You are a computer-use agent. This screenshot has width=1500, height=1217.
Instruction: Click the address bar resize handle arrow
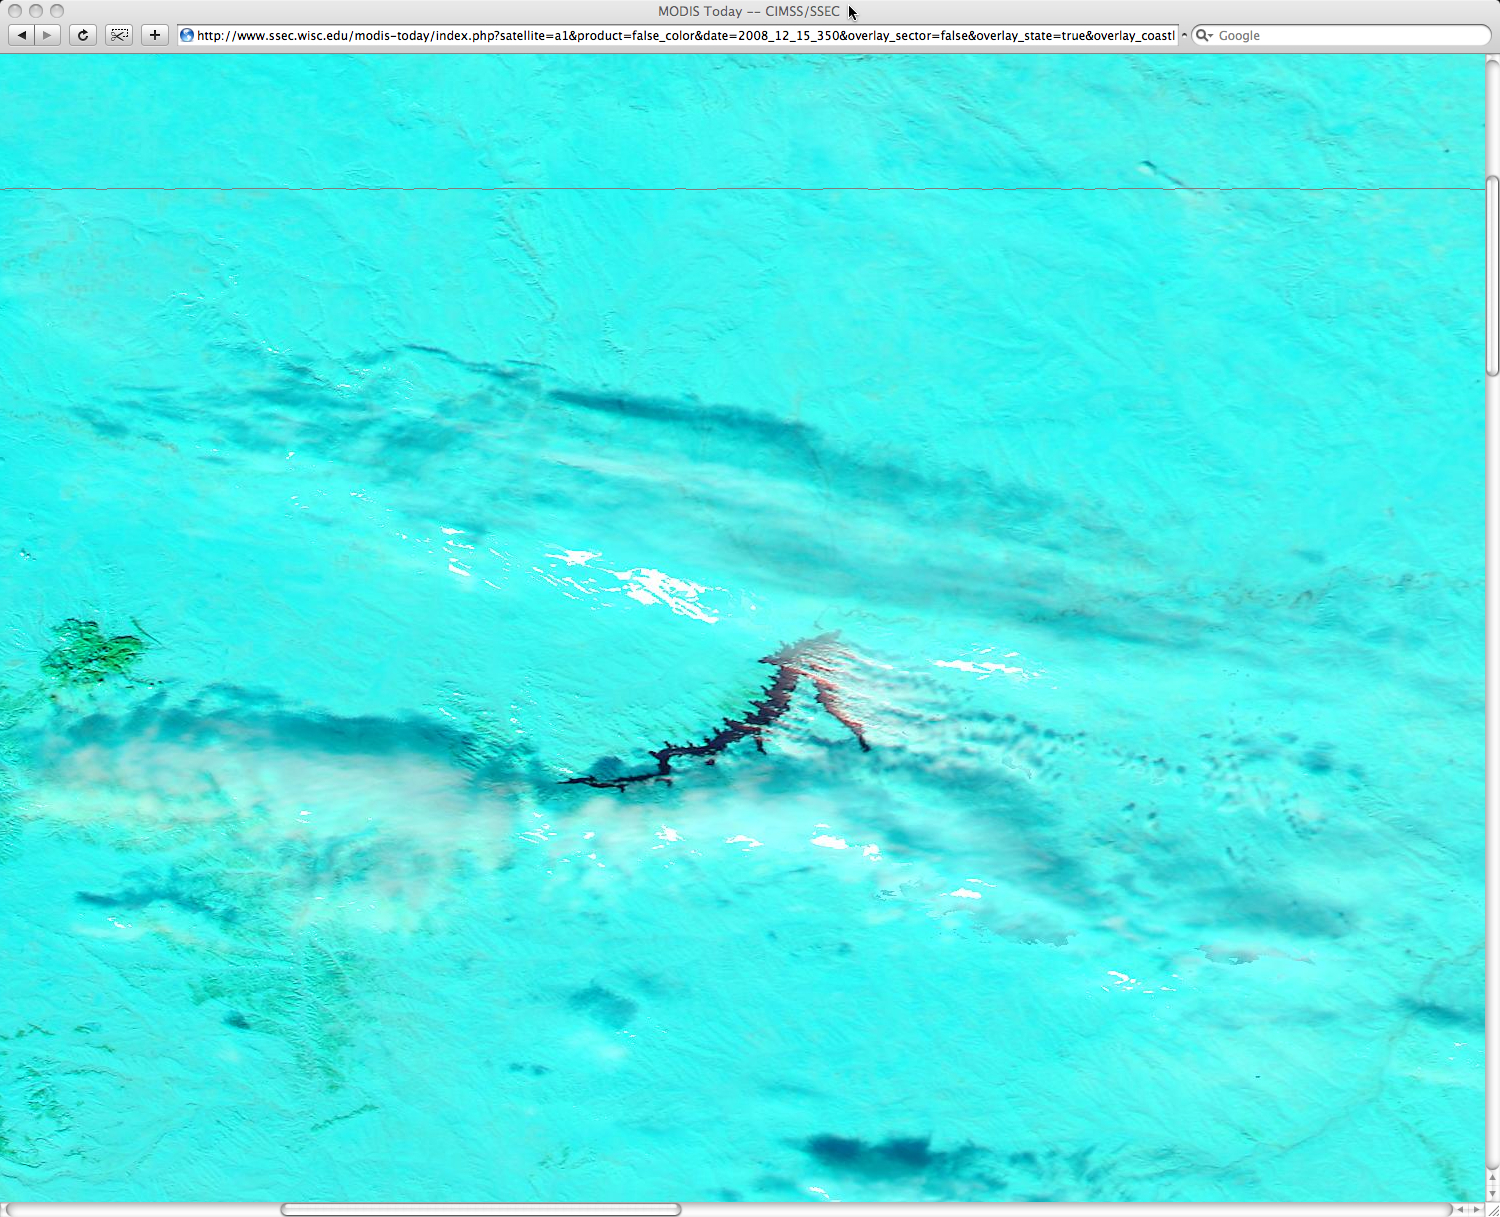[1184, 35]
